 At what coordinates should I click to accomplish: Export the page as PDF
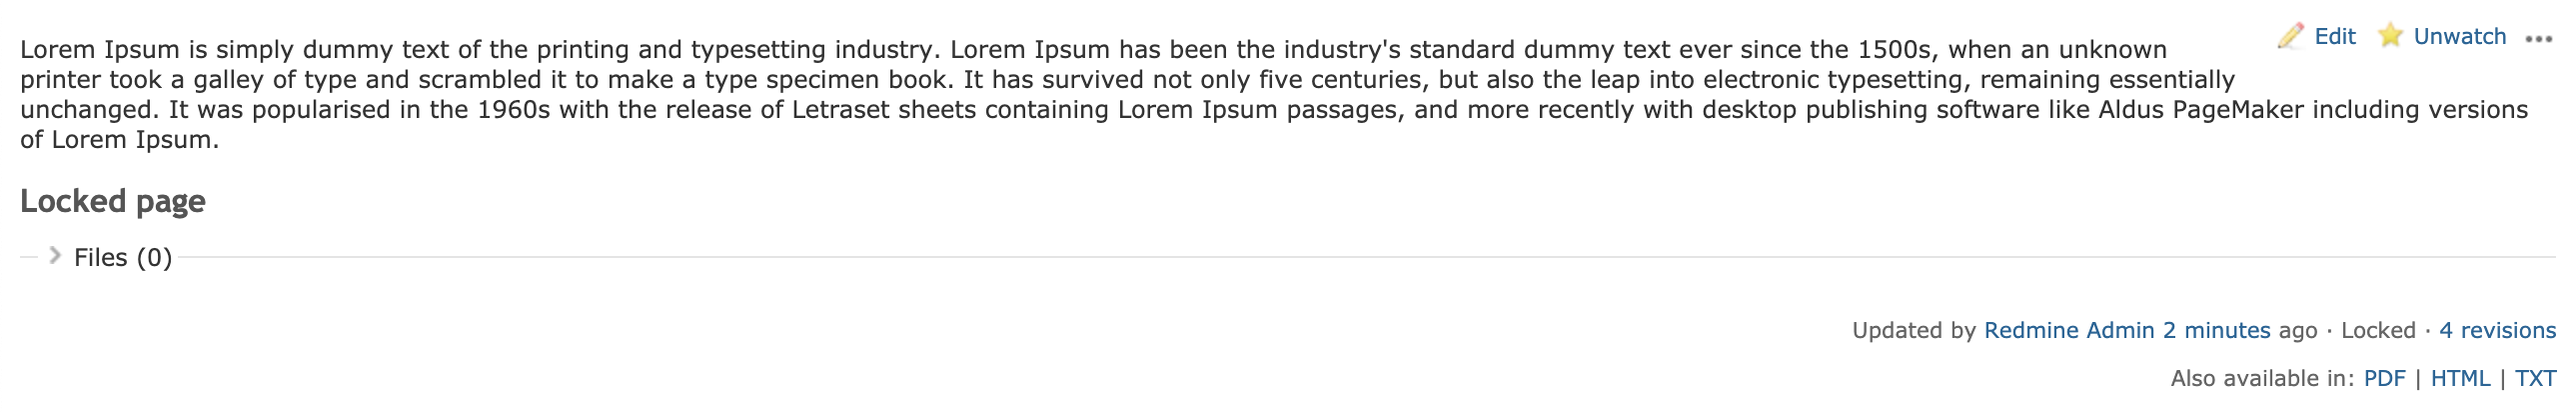(x=2385, y=378)
